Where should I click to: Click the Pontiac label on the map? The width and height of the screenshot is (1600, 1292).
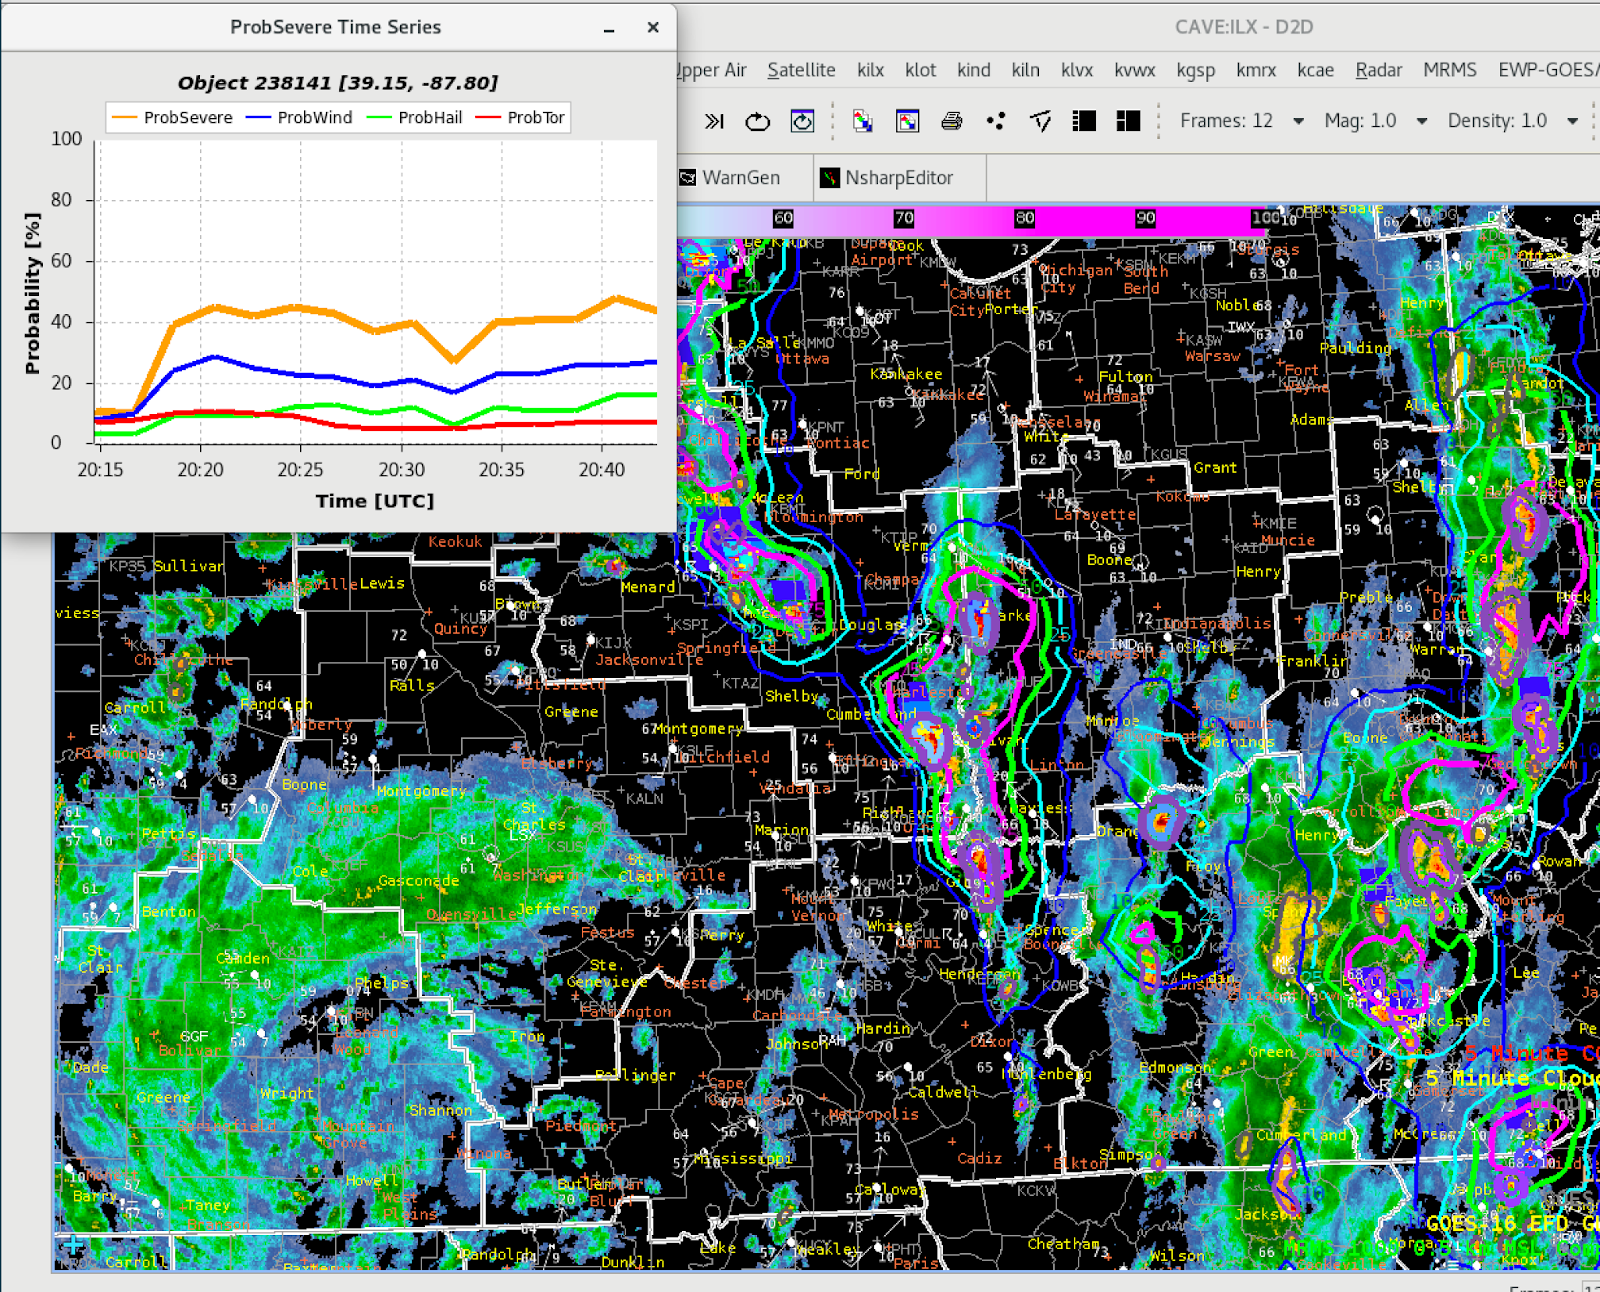pyautogui.click(x=838, y=443)
